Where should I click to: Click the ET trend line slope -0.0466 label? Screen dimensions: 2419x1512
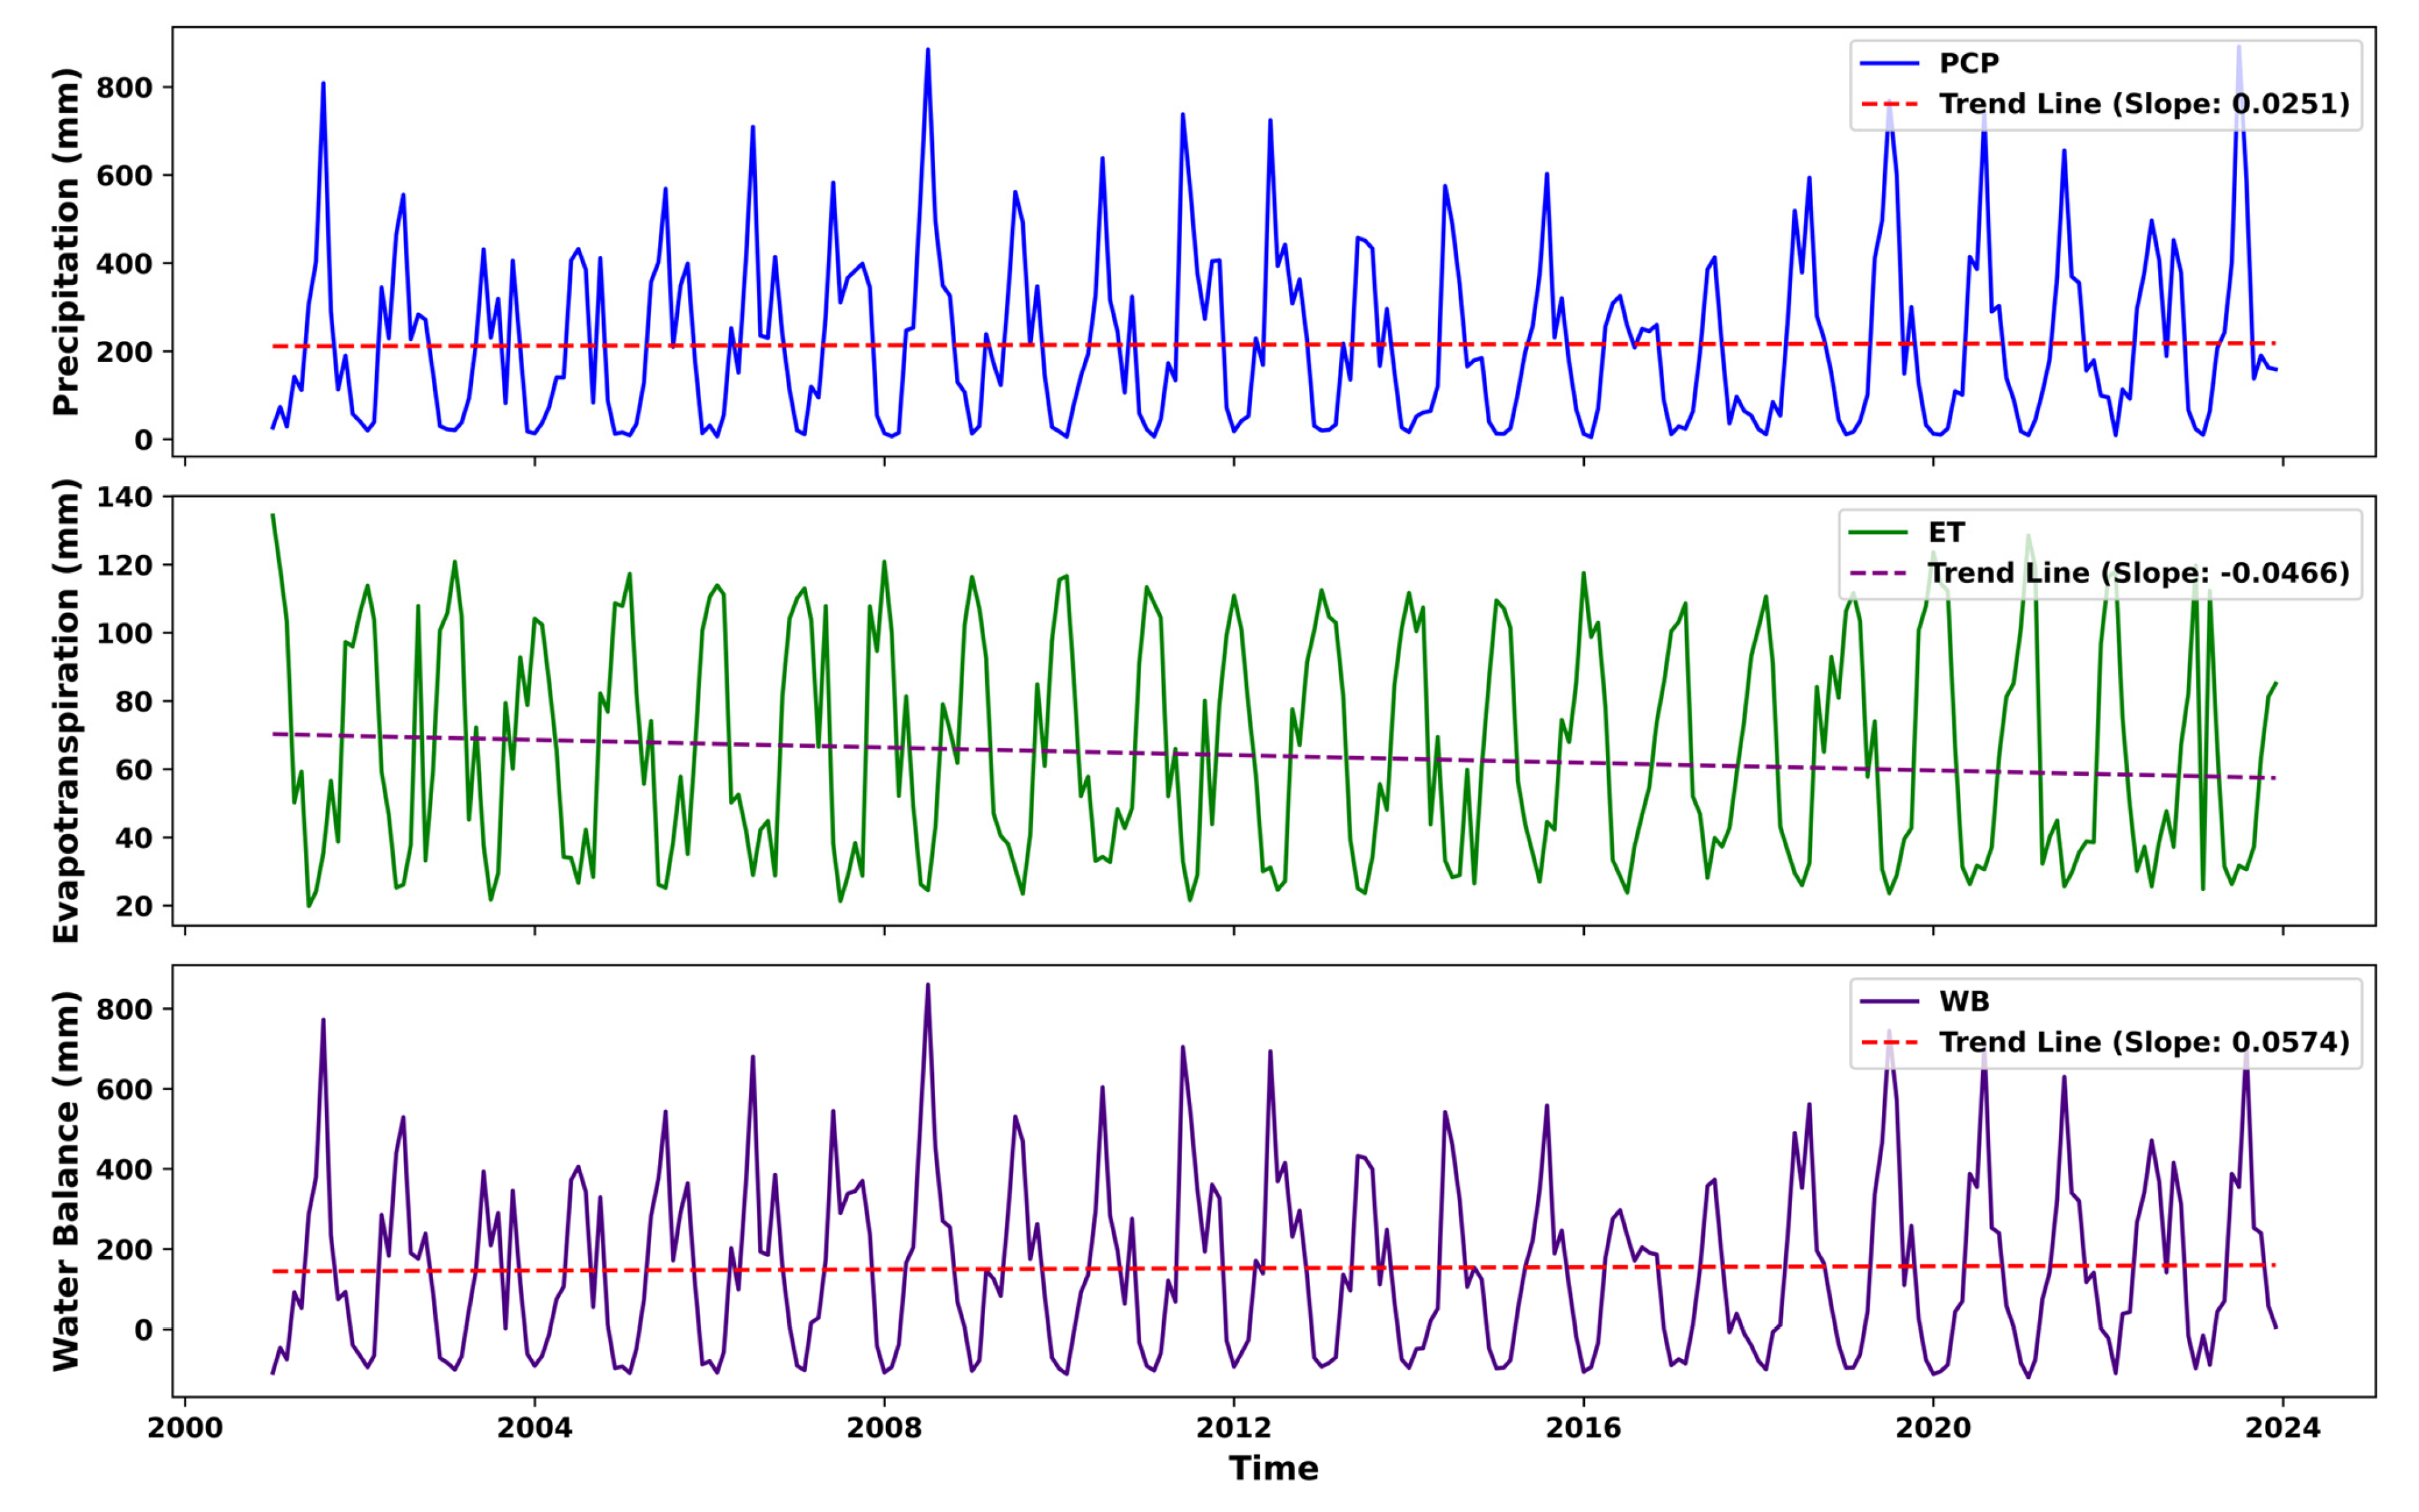click(2138, 573)
